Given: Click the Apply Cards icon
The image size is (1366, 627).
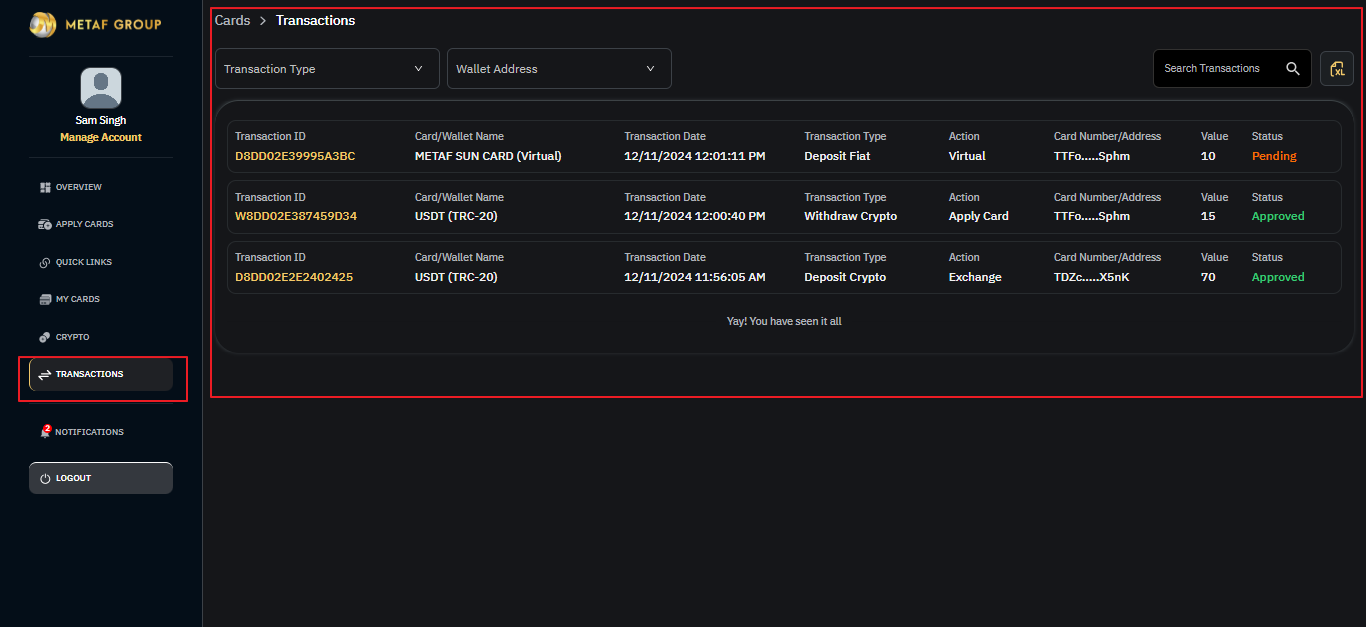Looking at the screenshot, I should tap(45, 225).
